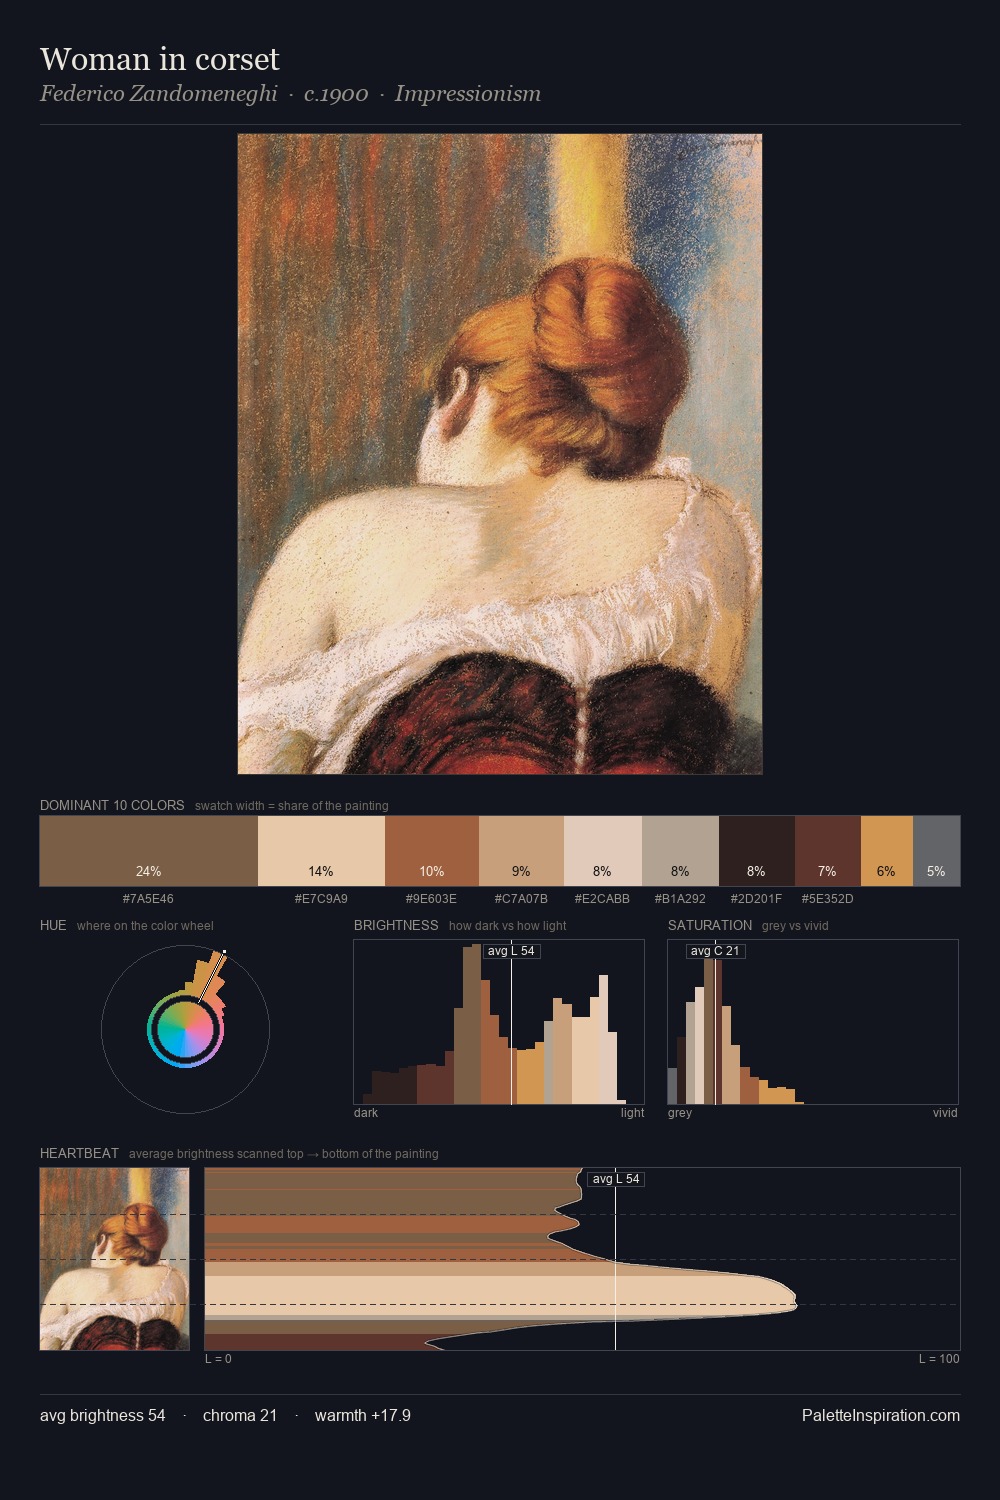Select the 14% cream swatch #E7C9A9
This screenshot has width=1000, height=1500.
click(x=321, y=851)
